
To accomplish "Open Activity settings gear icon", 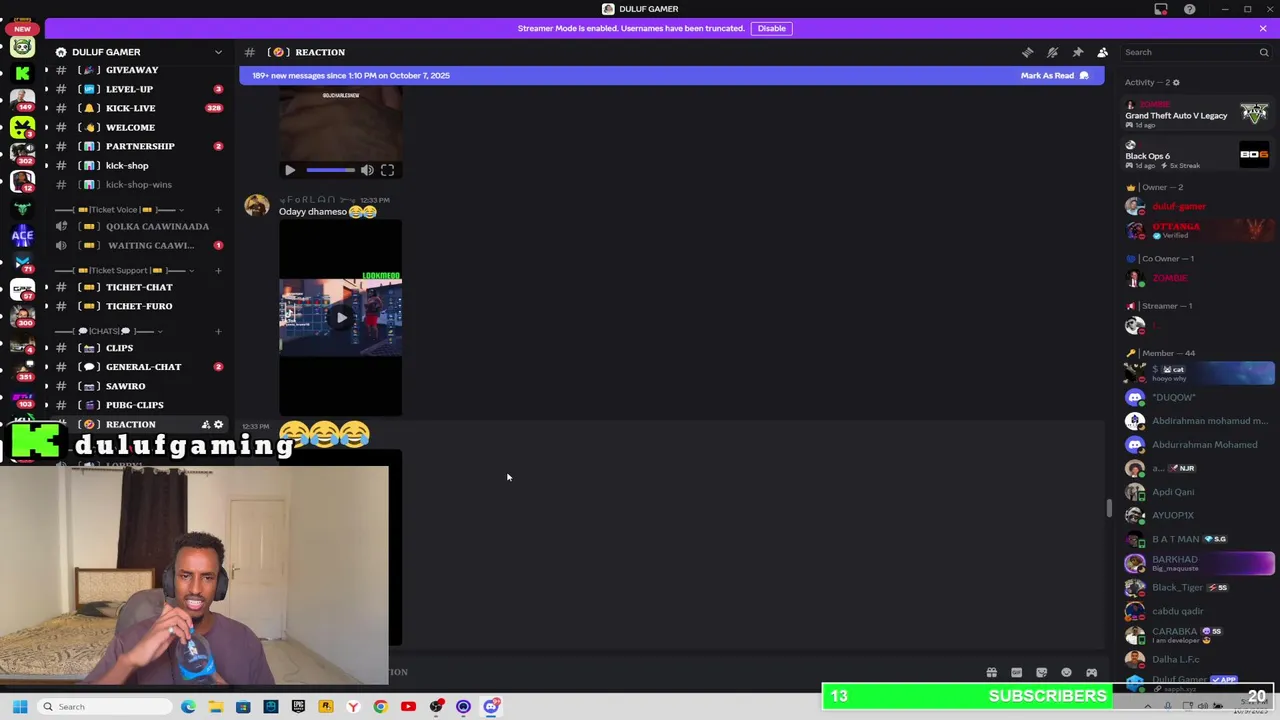I will [1176, 82].
